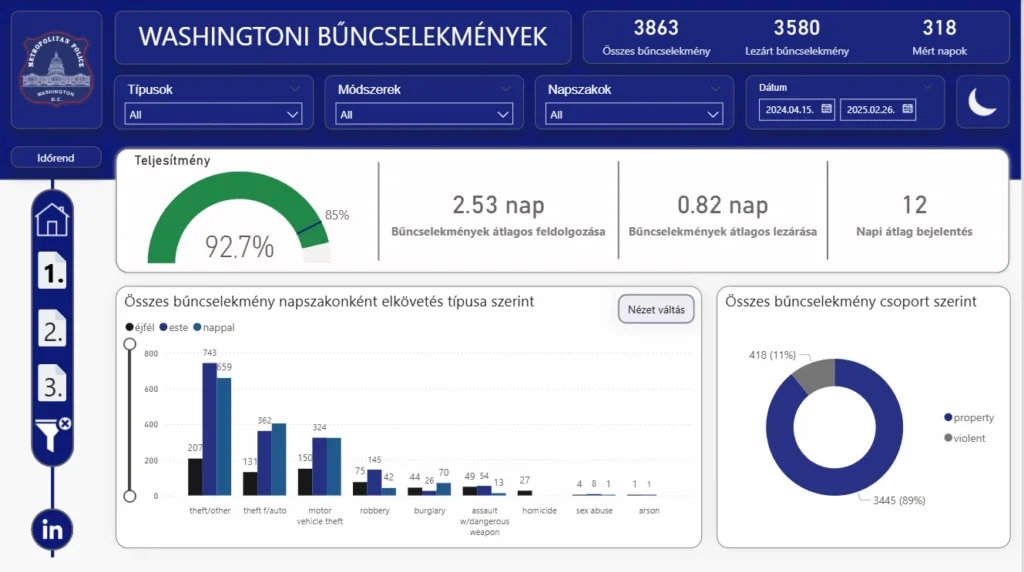
Task: Click the start date input field
Action: (788, 109)
